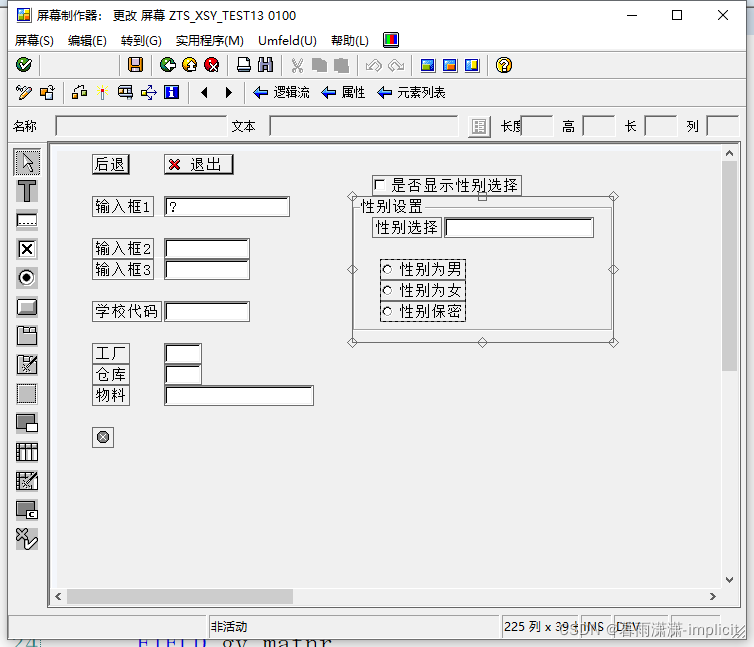The width and height of the screenshot is (754, 647).
Task: Click the 后退 pushbutton on the canvas
Action: [111, 165]
